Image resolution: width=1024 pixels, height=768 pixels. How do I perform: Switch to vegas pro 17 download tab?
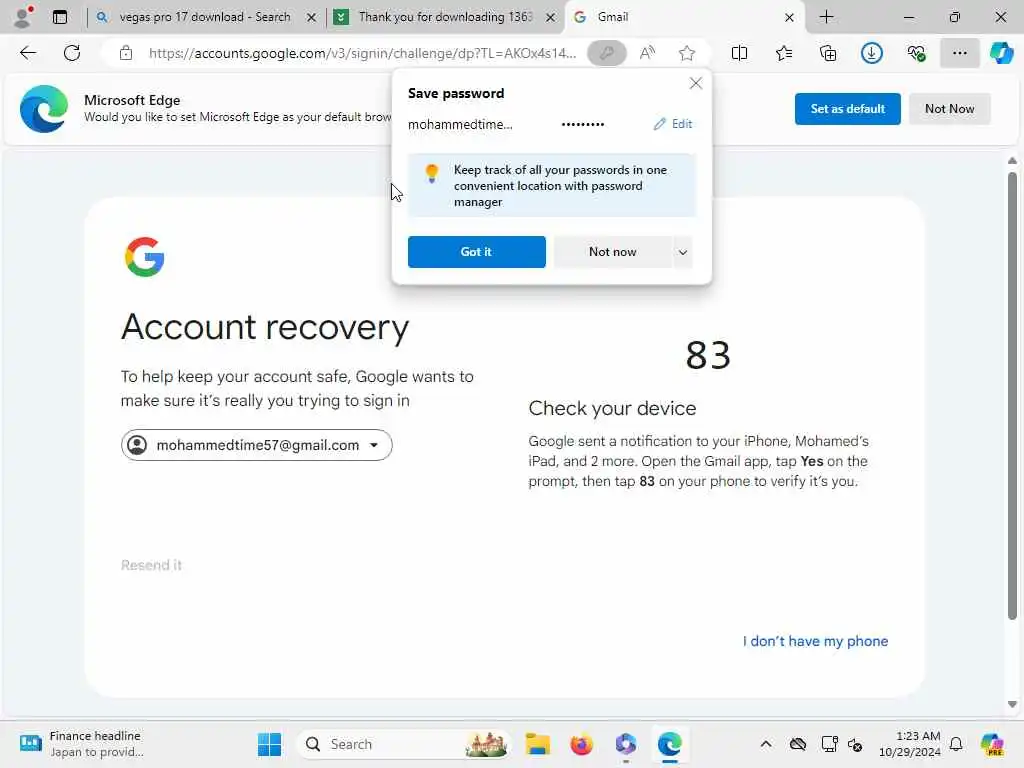click(x=204, y=17)
